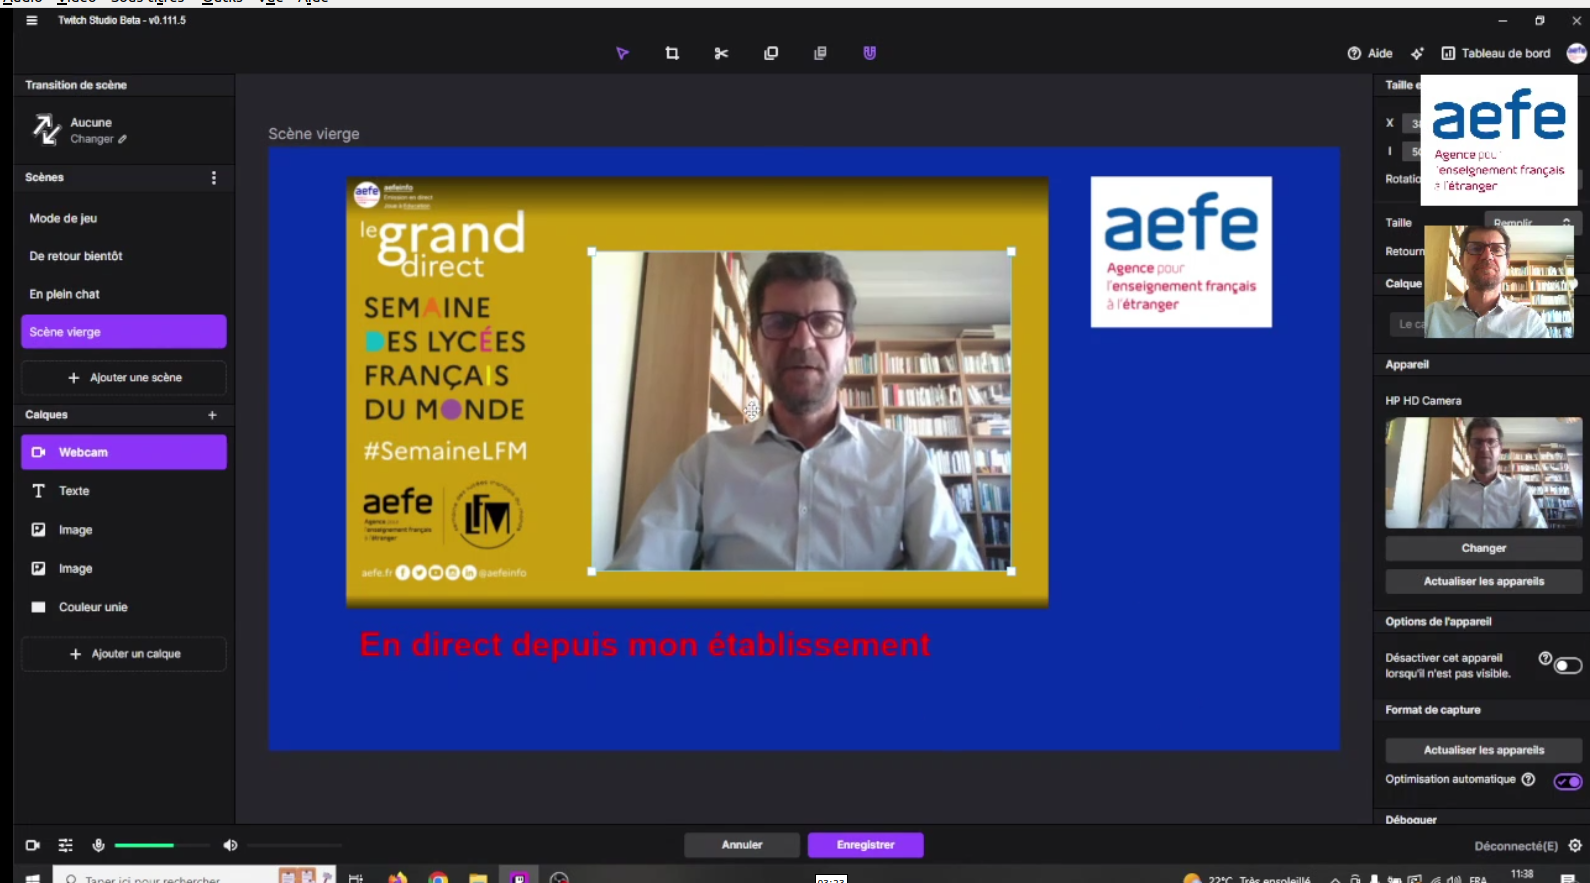Select the arrow selection tool
Screen dimensions: 1590x883
(622, 53)
